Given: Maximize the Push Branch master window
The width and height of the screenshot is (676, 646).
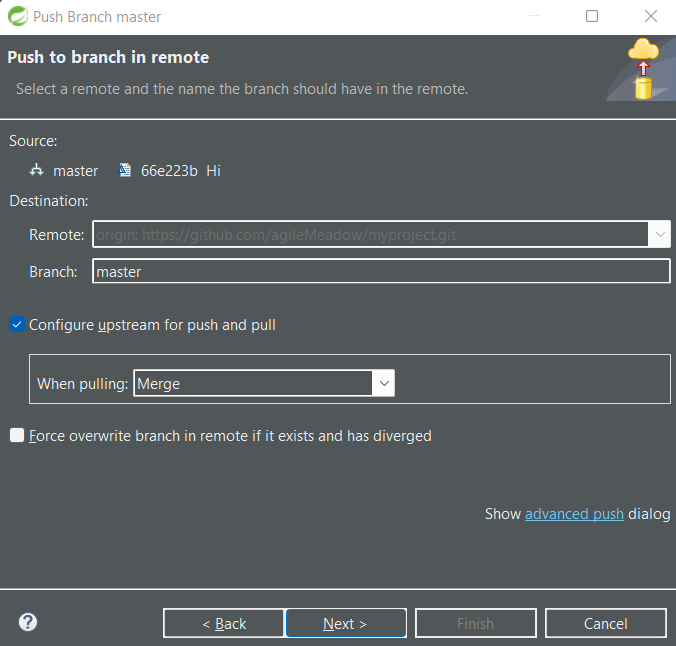Looking at the screenshot, I should (592, 16).
